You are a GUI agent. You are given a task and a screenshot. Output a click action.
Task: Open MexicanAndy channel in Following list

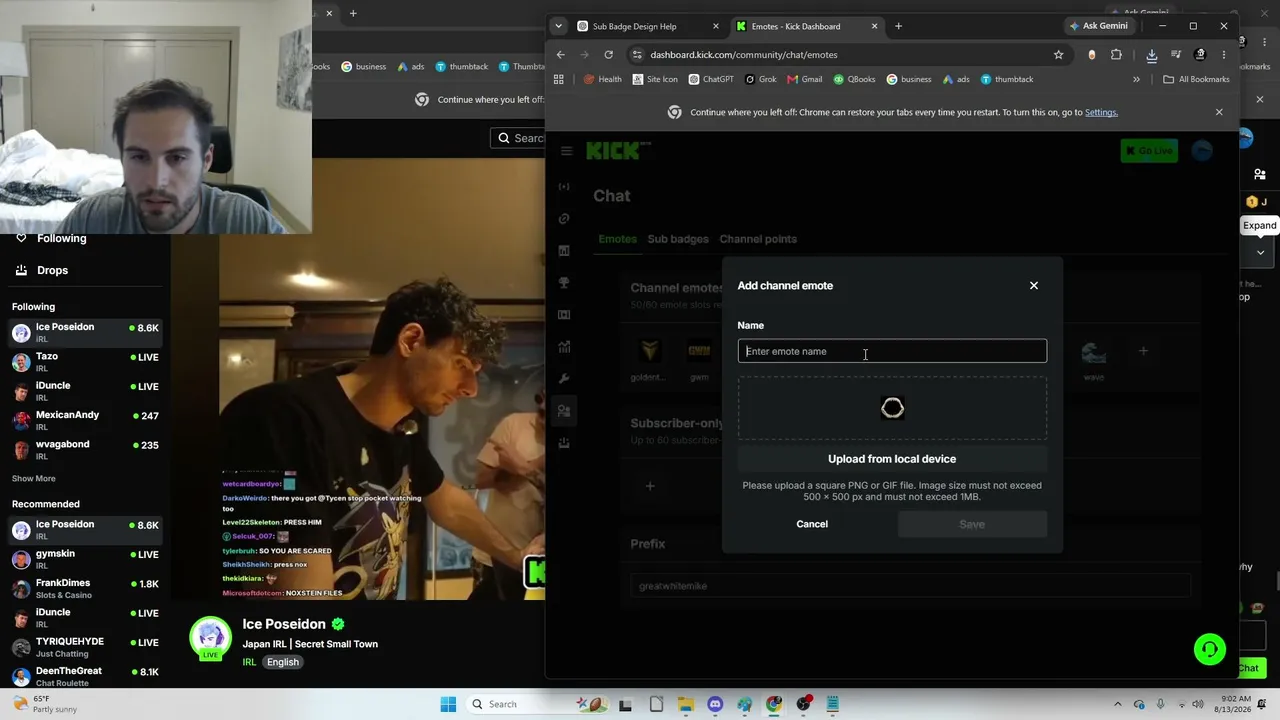(86, 420)
